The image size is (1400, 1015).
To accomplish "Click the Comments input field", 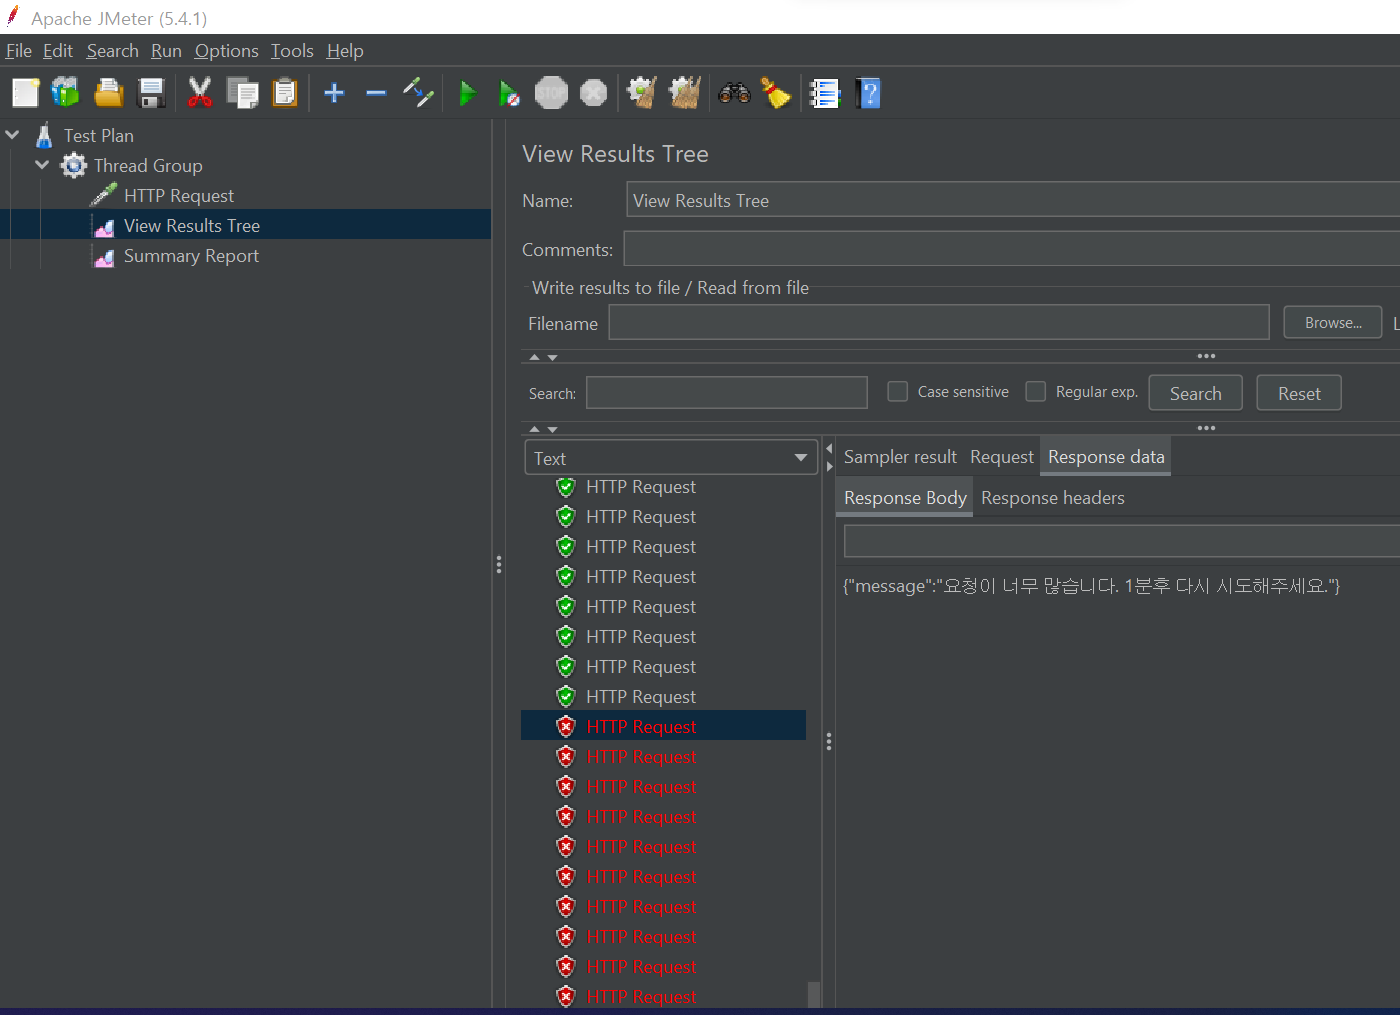I will 1011,249.
